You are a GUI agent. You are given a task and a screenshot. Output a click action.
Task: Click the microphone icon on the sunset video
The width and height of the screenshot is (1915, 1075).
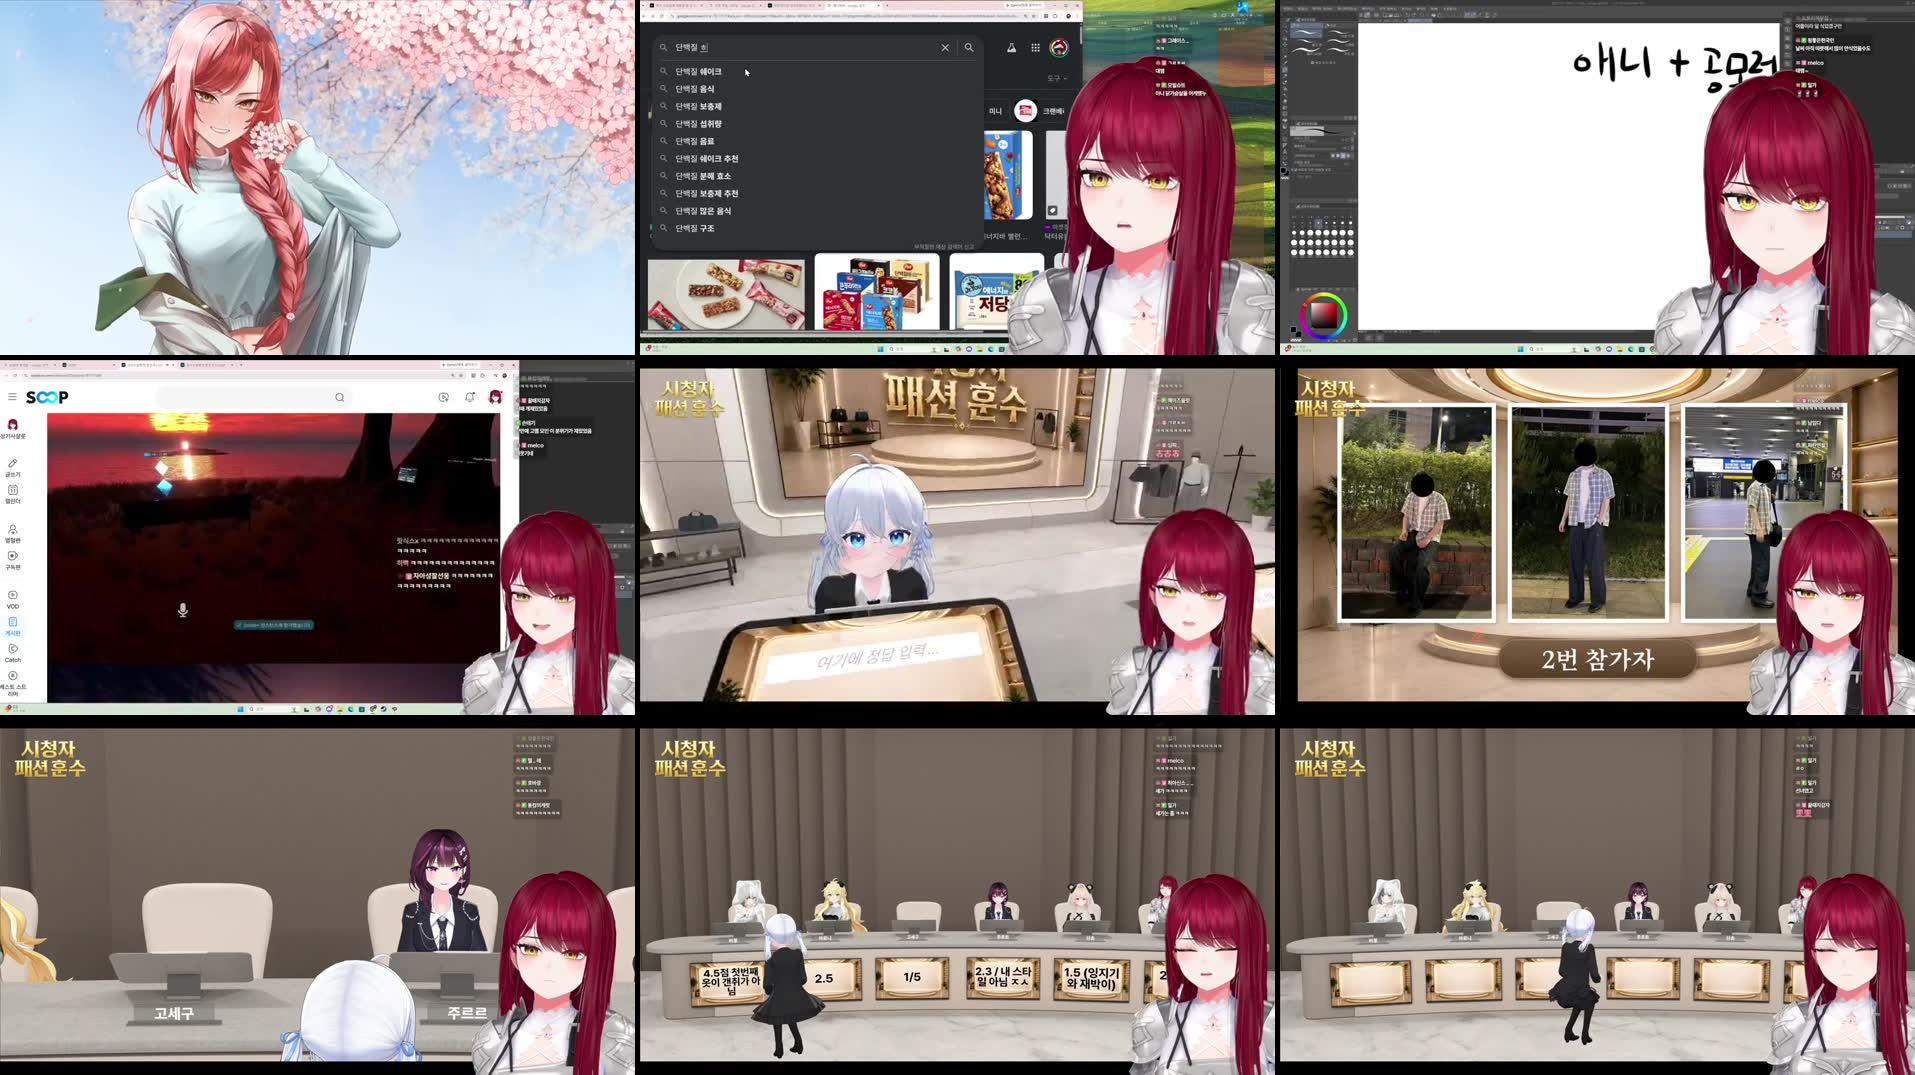point(183,610)
